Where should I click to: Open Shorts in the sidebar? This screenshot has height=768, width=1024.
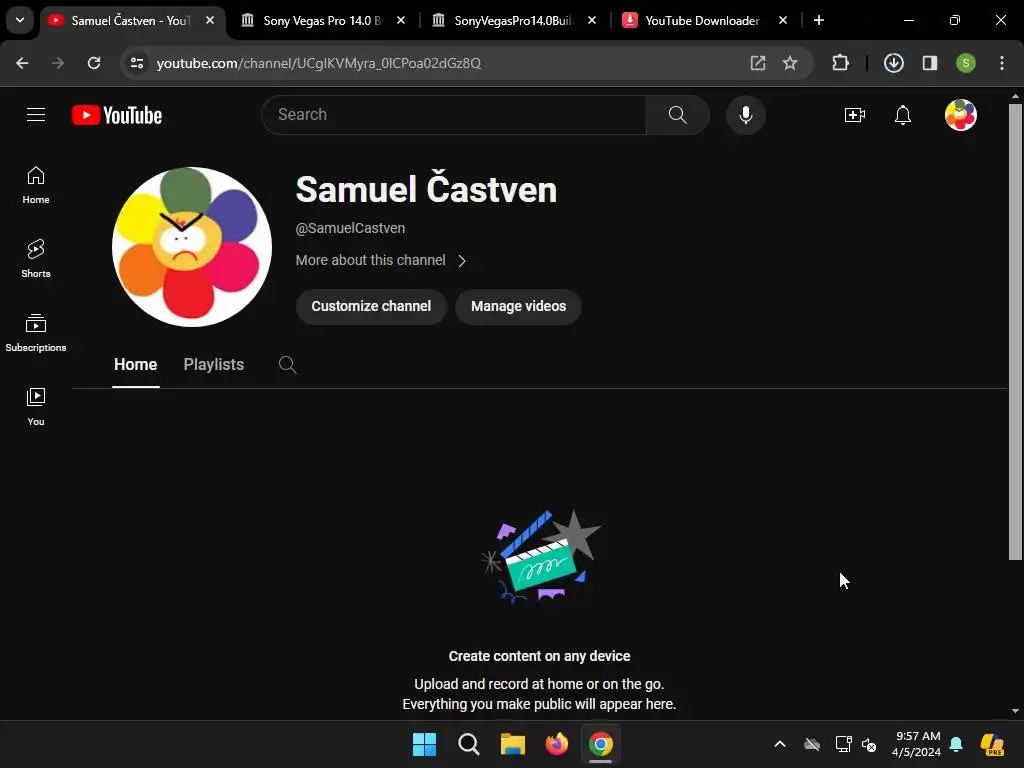(36, 259)
